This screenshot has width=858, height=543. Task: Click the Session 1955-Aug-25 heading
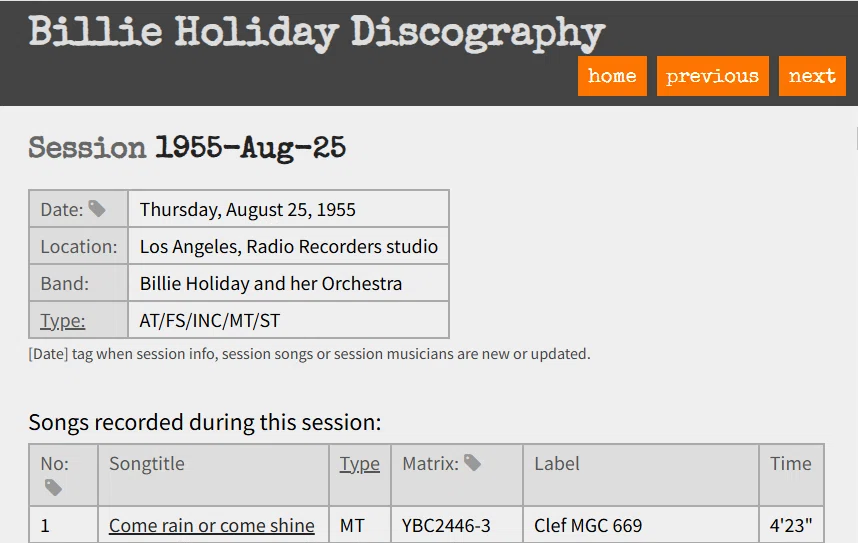click(x=187, y=148)
